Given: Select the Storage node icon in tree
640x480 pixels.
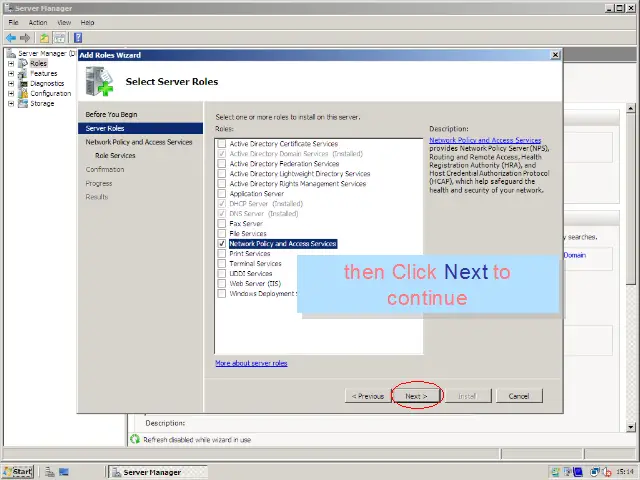Looking at the screenshot, I should tap(23, 103).
